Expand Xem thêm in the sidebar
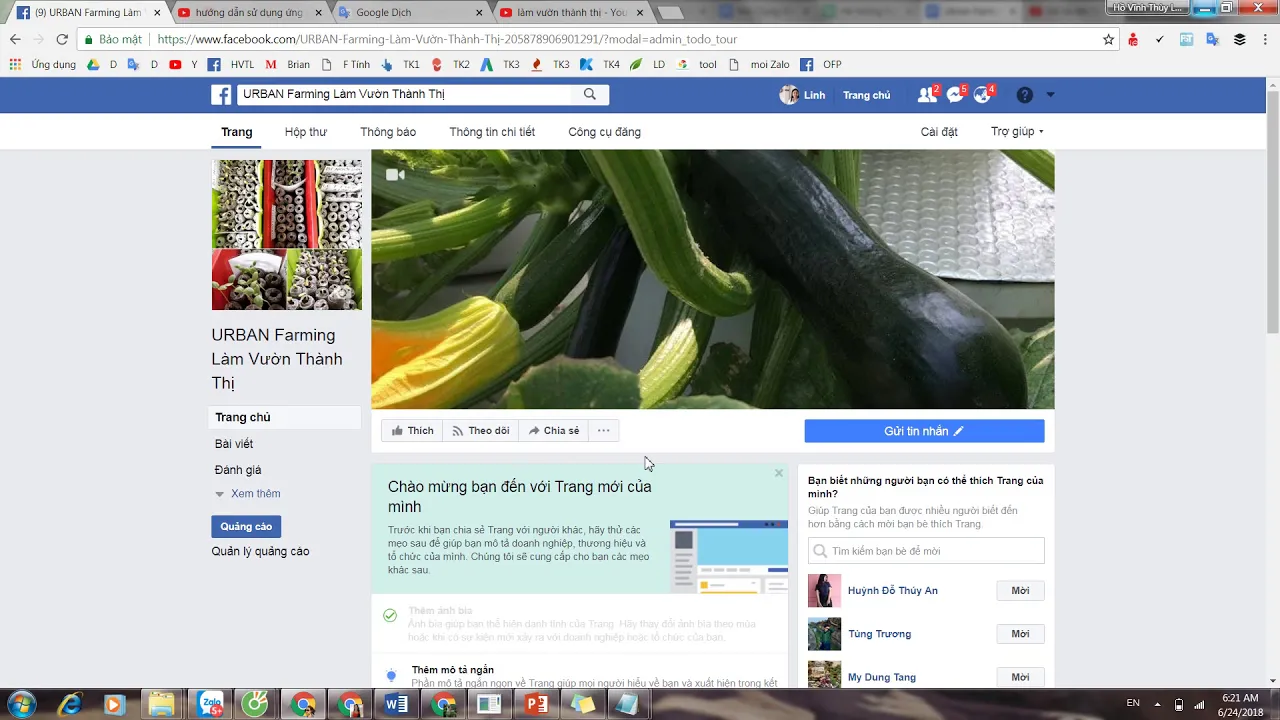 [x=248, y=494]
